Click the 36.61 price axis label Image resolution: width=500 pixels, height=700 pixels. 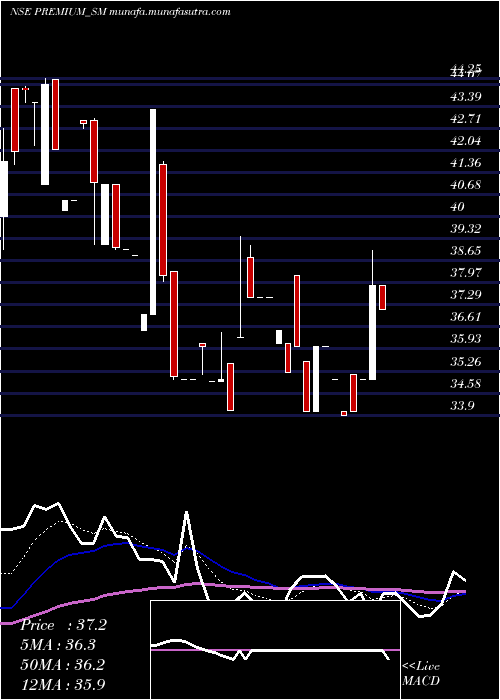click(x=466, y=317)
